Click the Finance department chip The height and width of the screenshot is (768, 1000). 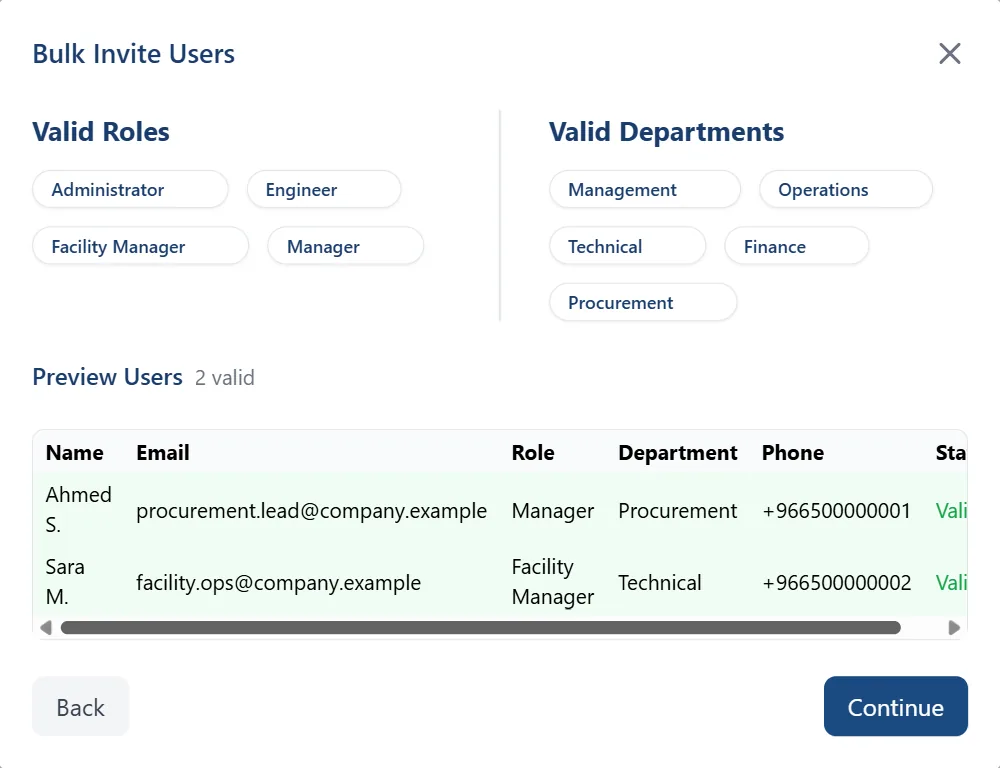797,246
